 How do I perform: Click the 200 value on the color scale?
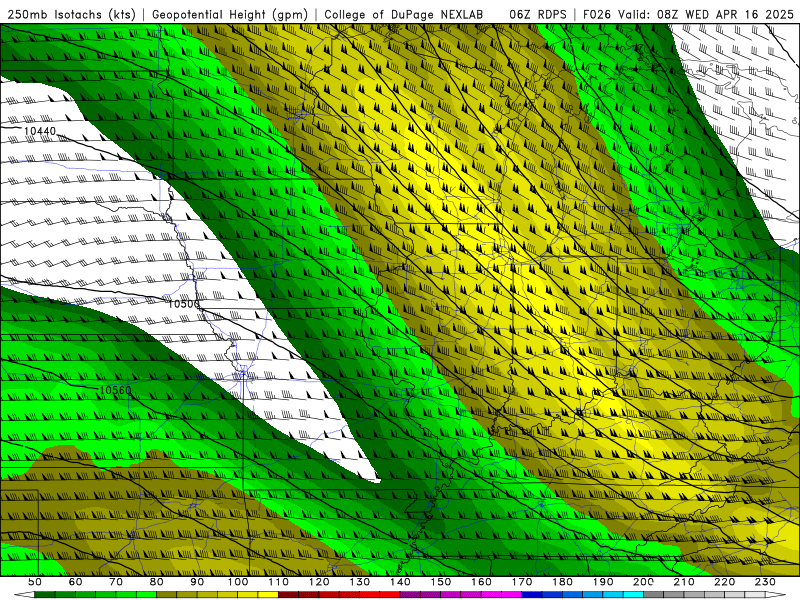click(643, 582)
